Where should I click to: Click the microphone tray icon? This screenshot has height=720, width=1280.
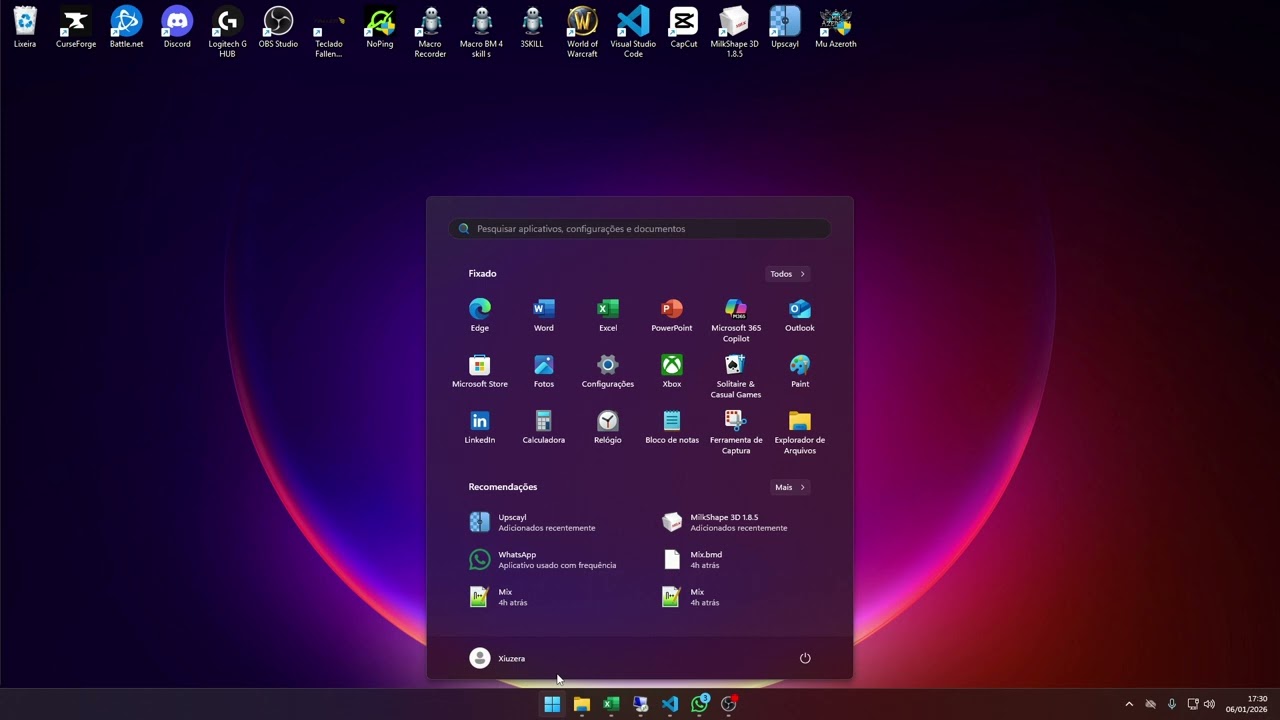coord(1172,704)
